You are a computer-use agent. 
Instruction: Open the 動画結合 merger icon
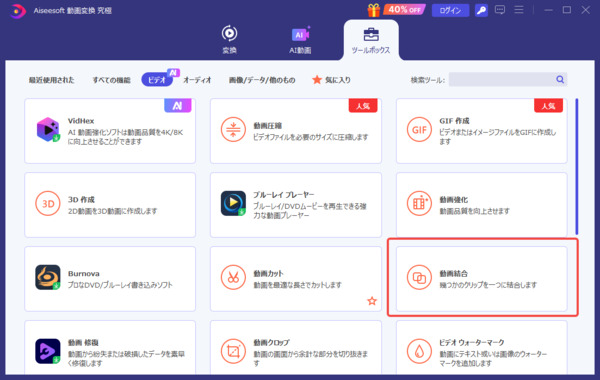click(419, 277)
